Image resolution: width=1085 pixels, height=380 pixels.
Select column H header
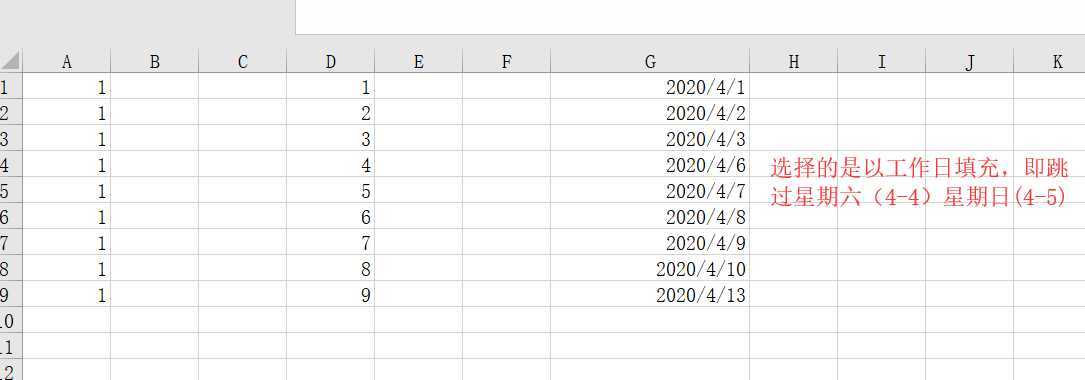tap(794, 62)
